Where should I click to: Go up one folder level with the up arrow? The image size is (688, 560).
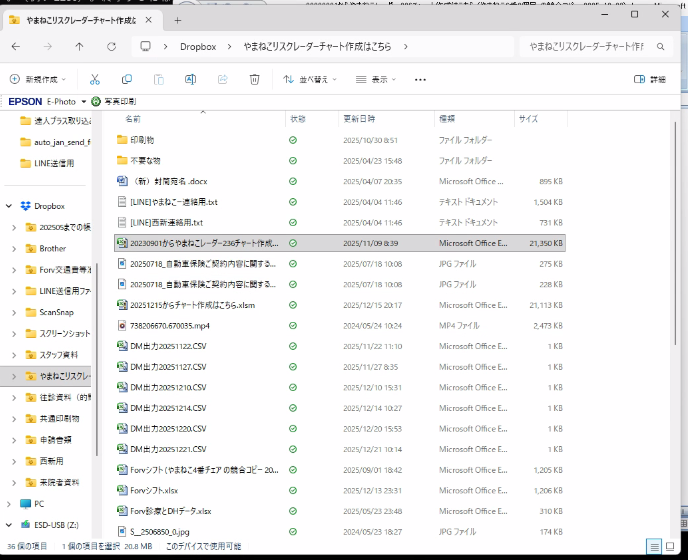(x=79, y=46)
